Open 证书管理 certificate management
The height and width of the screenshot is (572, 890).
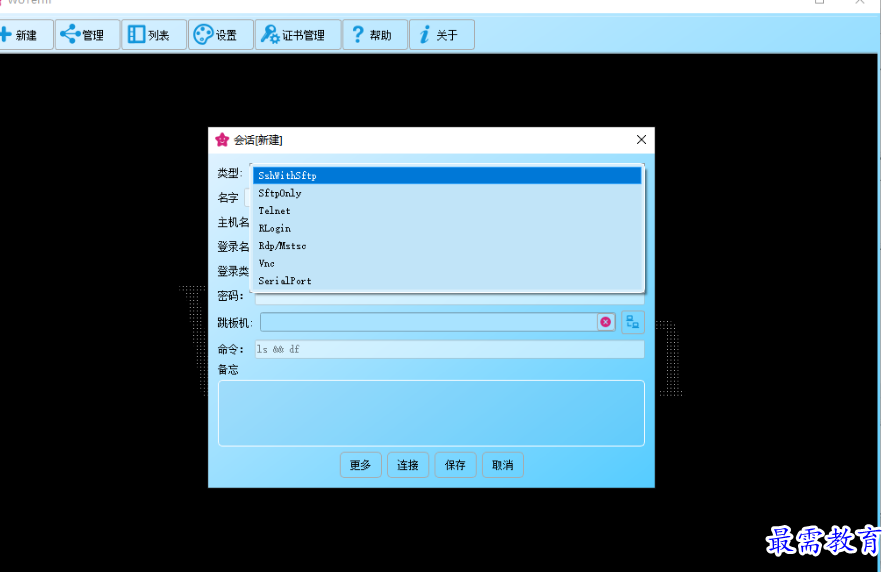pyautogui.click(x=298, y=35)
